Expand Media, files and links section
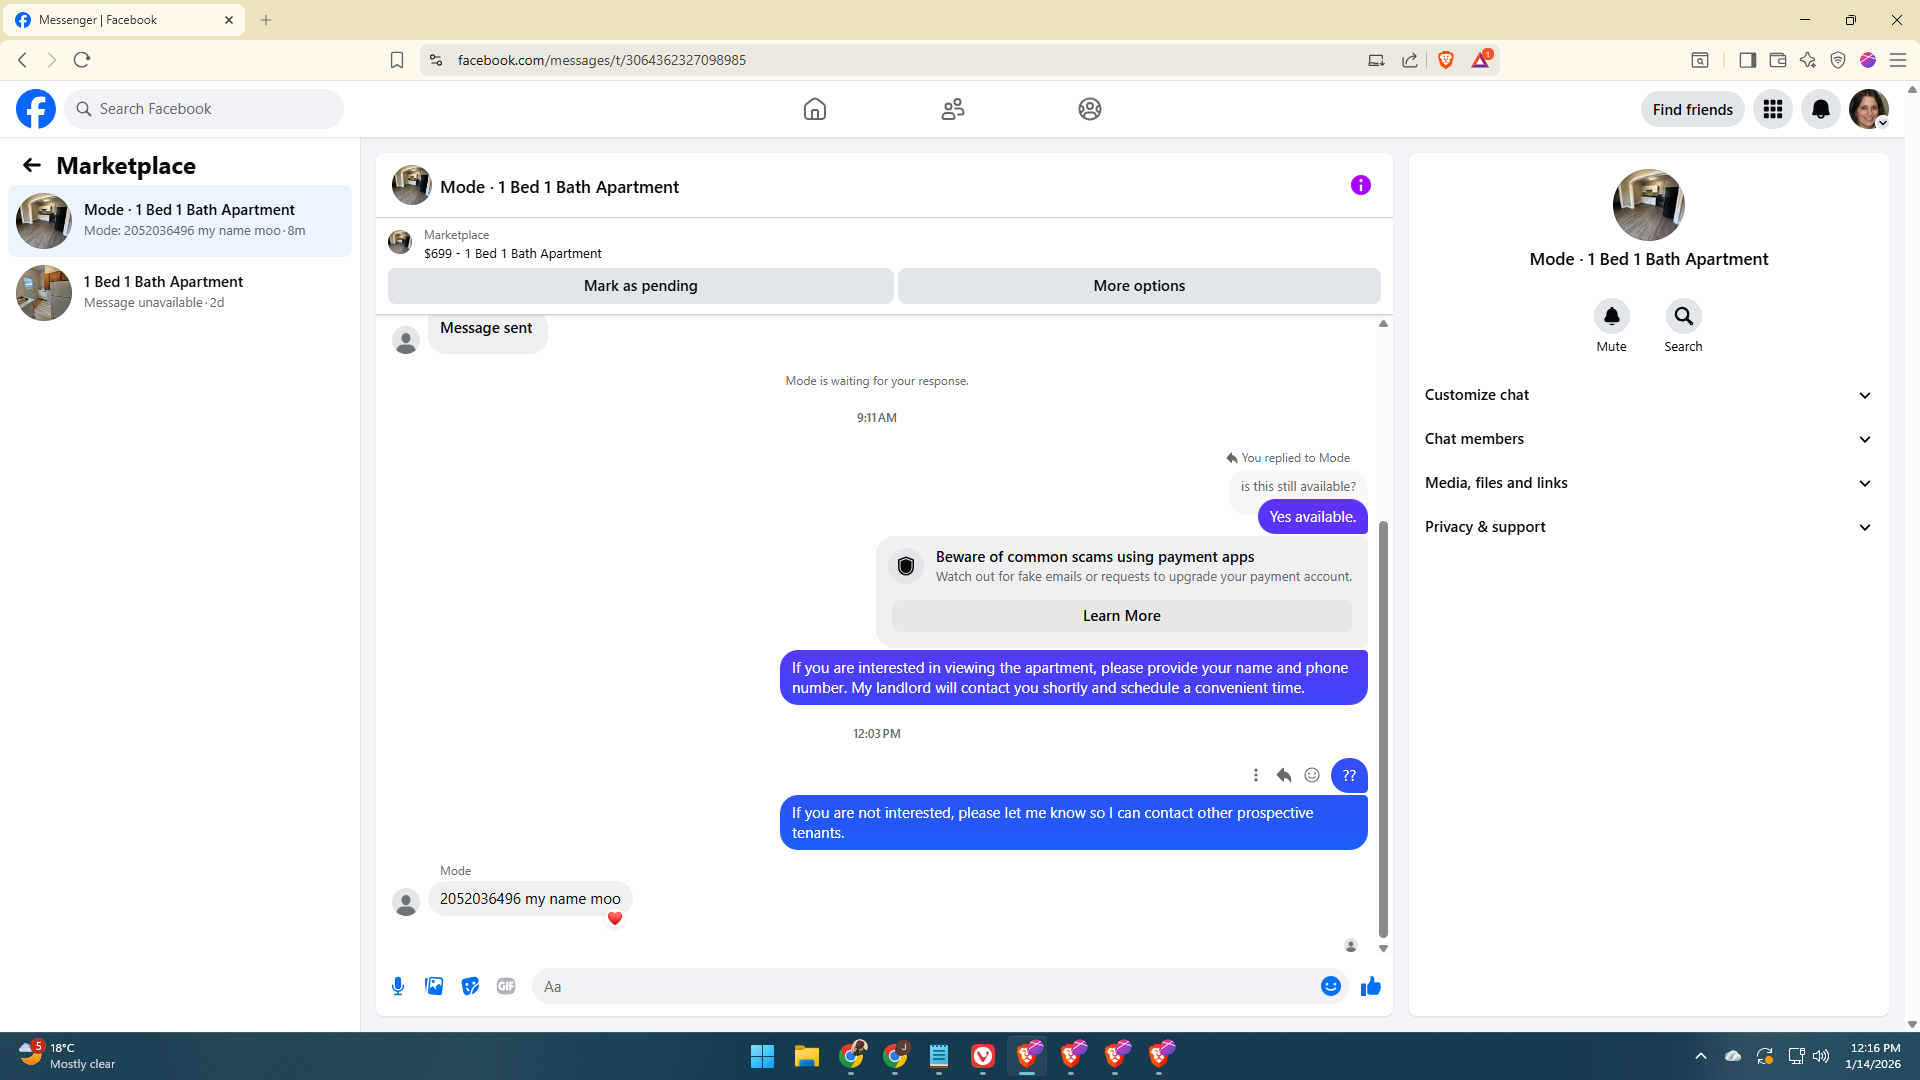 click(x=1648, y=483)
